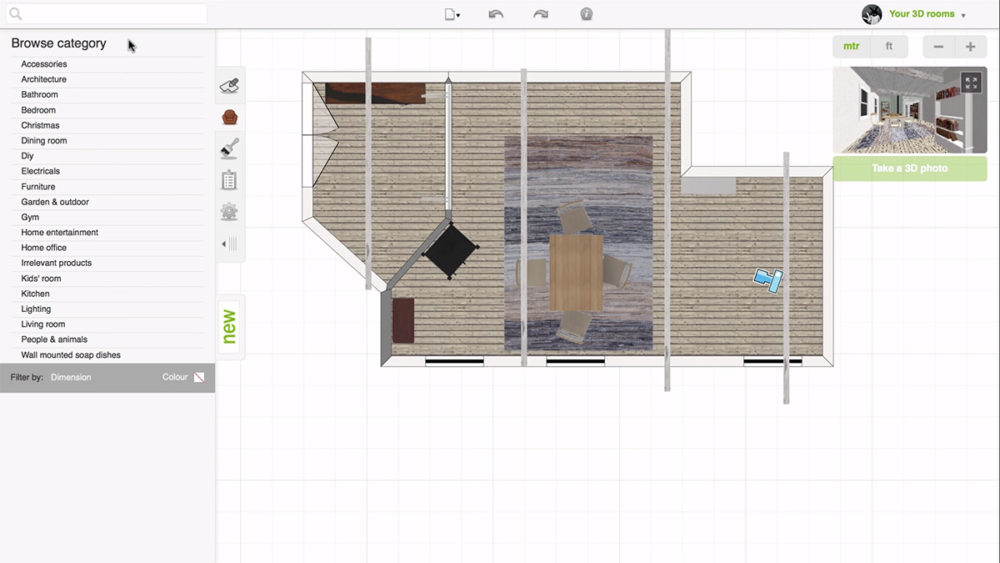Click the search magnifier icon
Image resolution: width=1000 pixels, height=563 pixels.
15,13
